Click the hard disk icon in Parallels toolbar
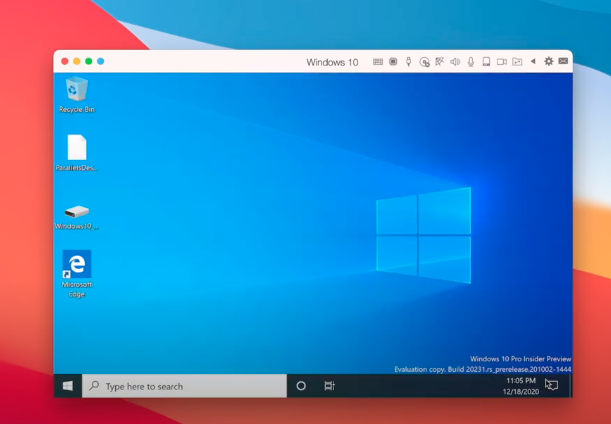Viewport: 611px width, 424px height. pyautogui.click(x=486, y=62)
